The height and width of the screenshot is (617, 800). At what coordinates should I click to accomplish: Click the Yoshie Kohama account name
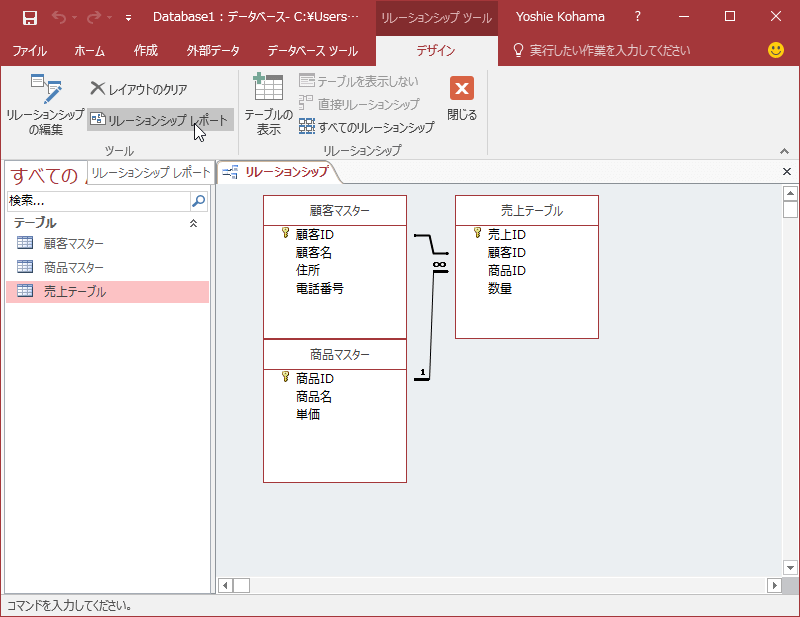click(560, 17)
